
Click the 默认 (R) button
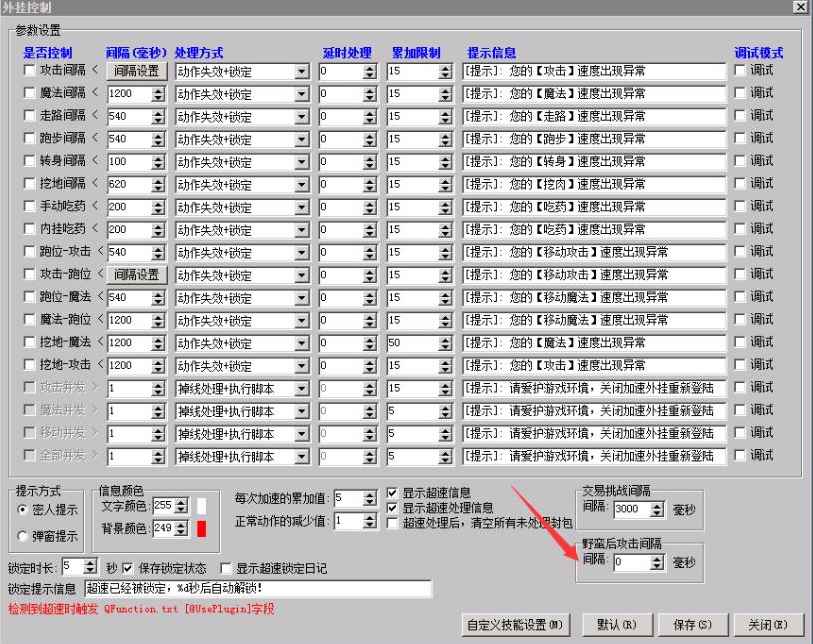click(617, 625)
